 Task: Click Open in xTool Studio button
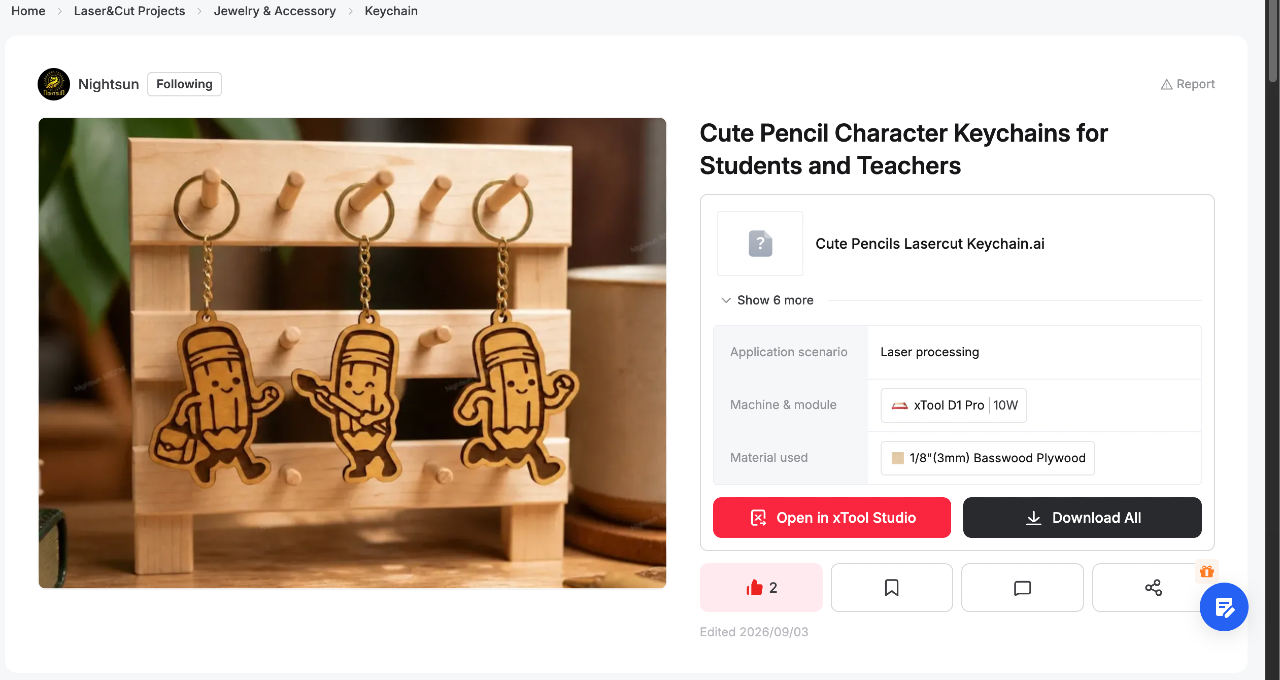(832, 518)
